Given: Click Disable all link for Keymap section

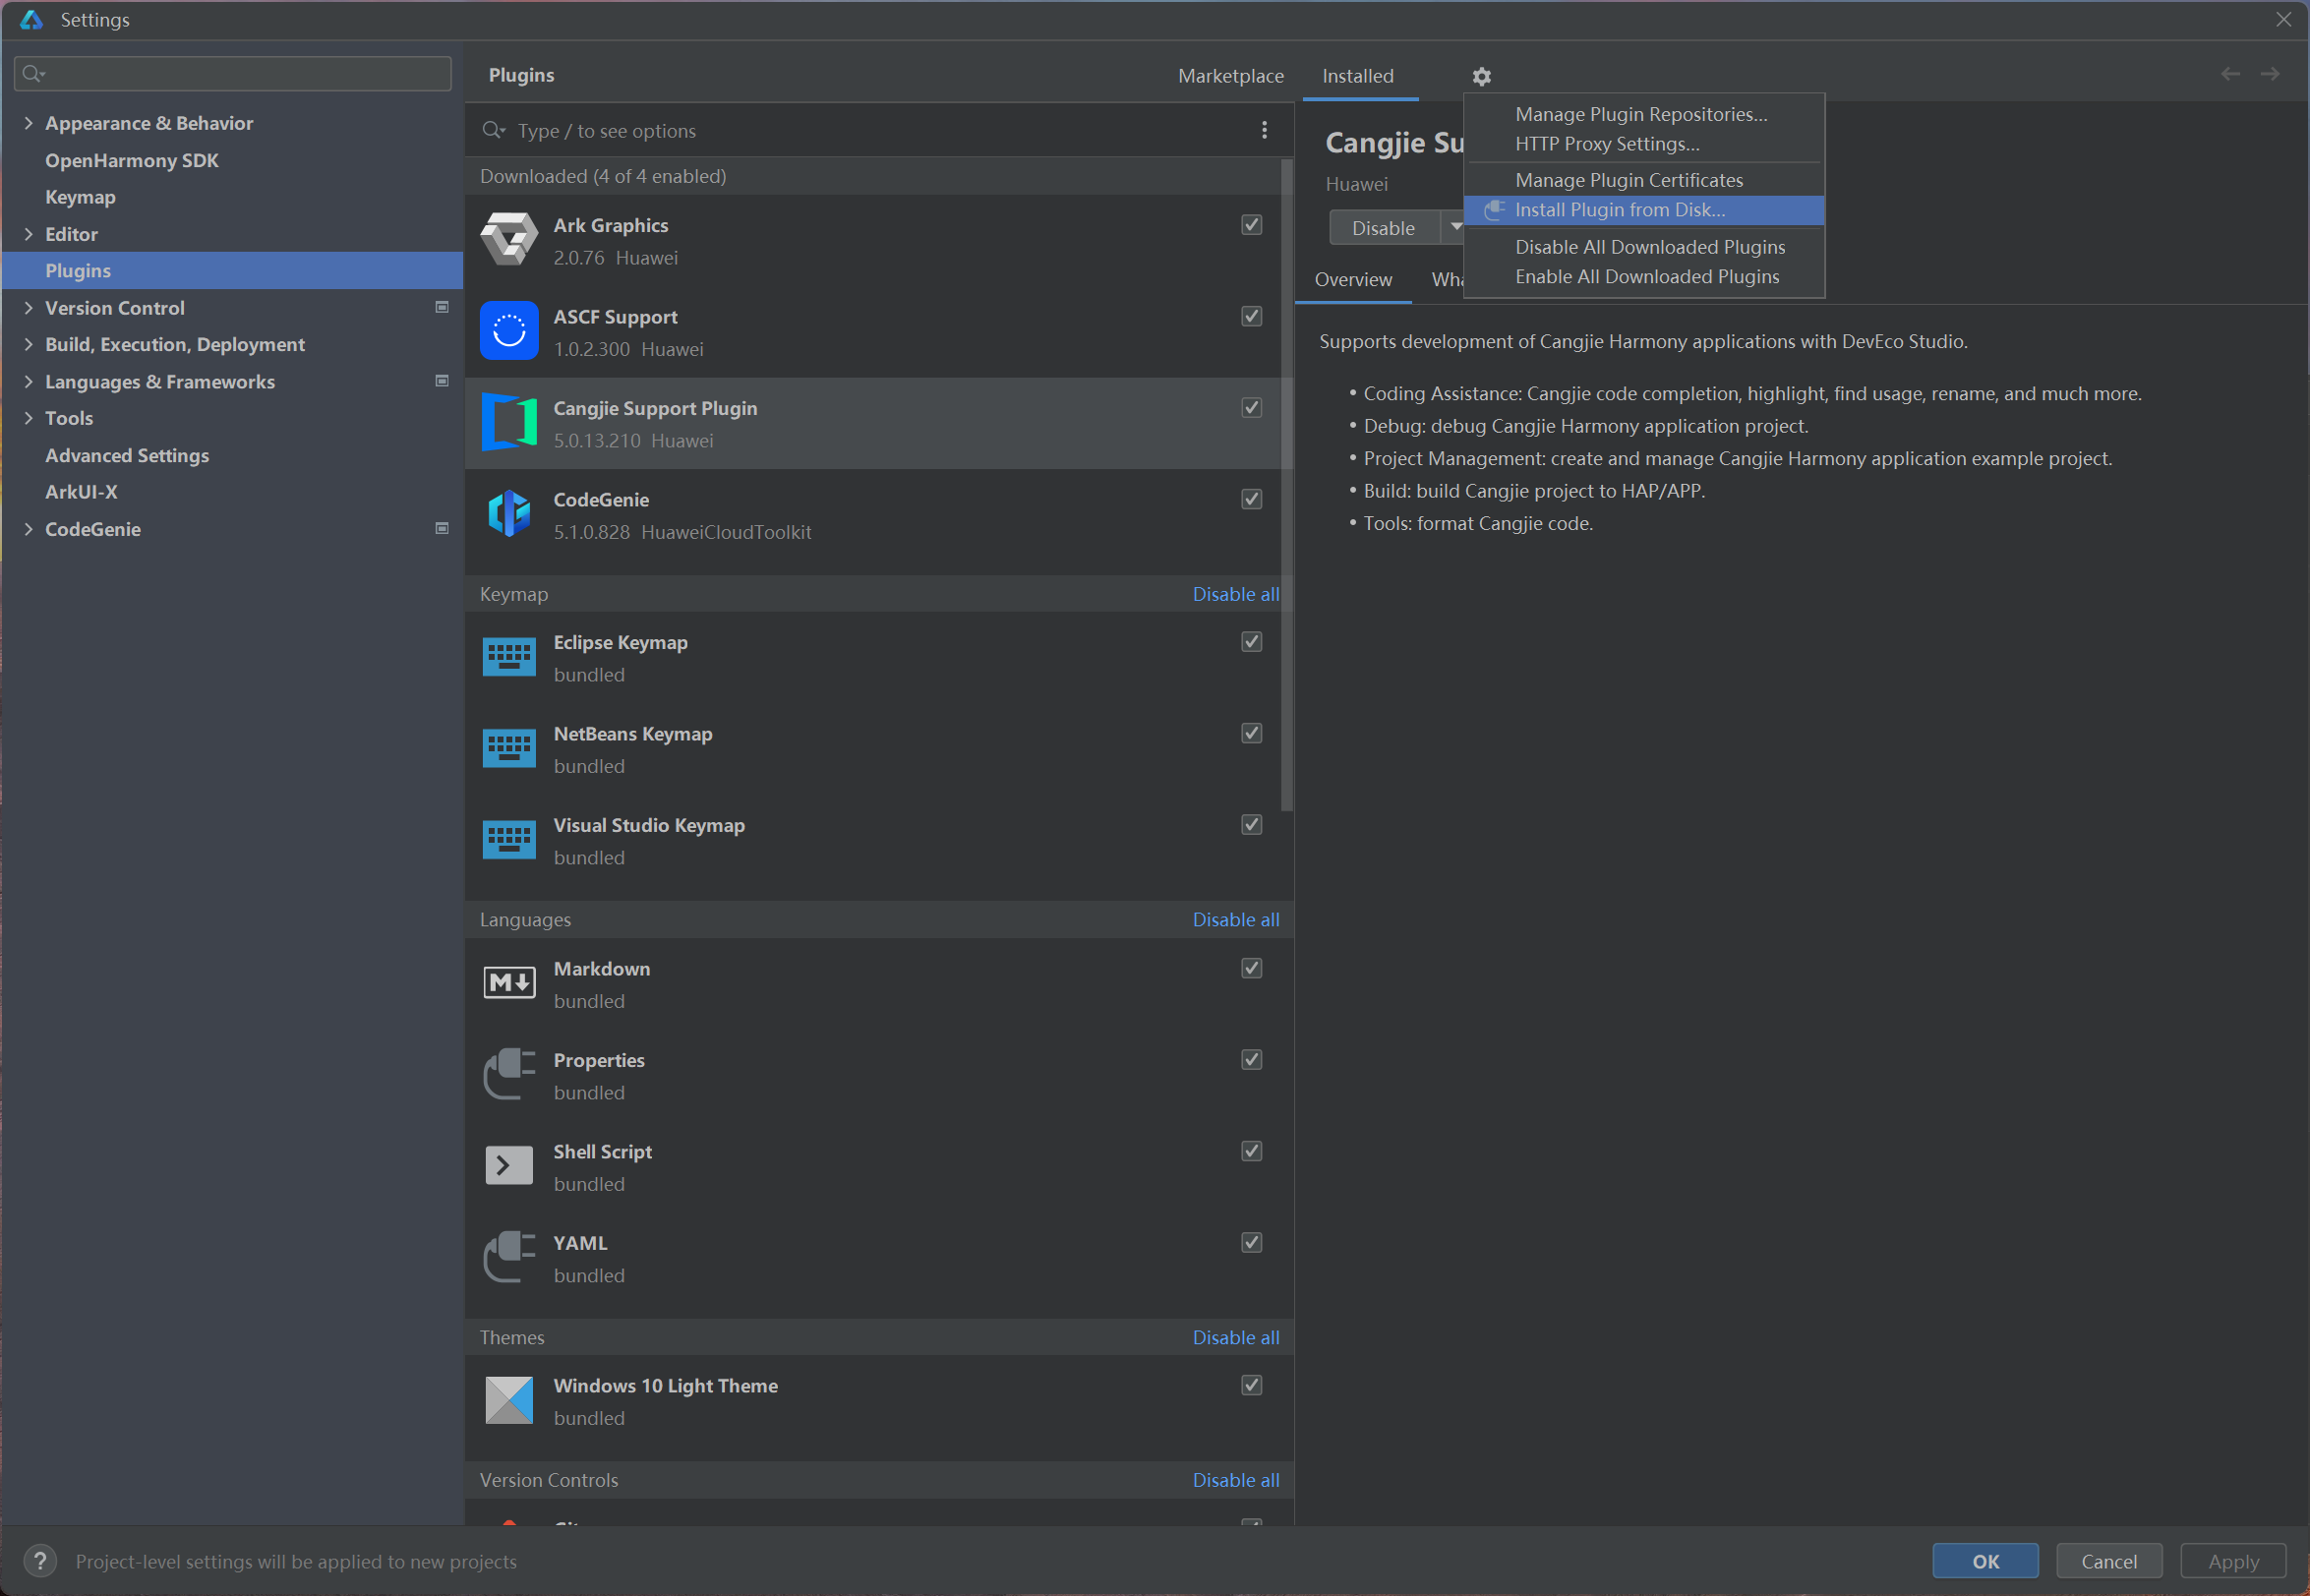Looking at the screenshot, I should pyautogui.click(x=1235, y=594).
